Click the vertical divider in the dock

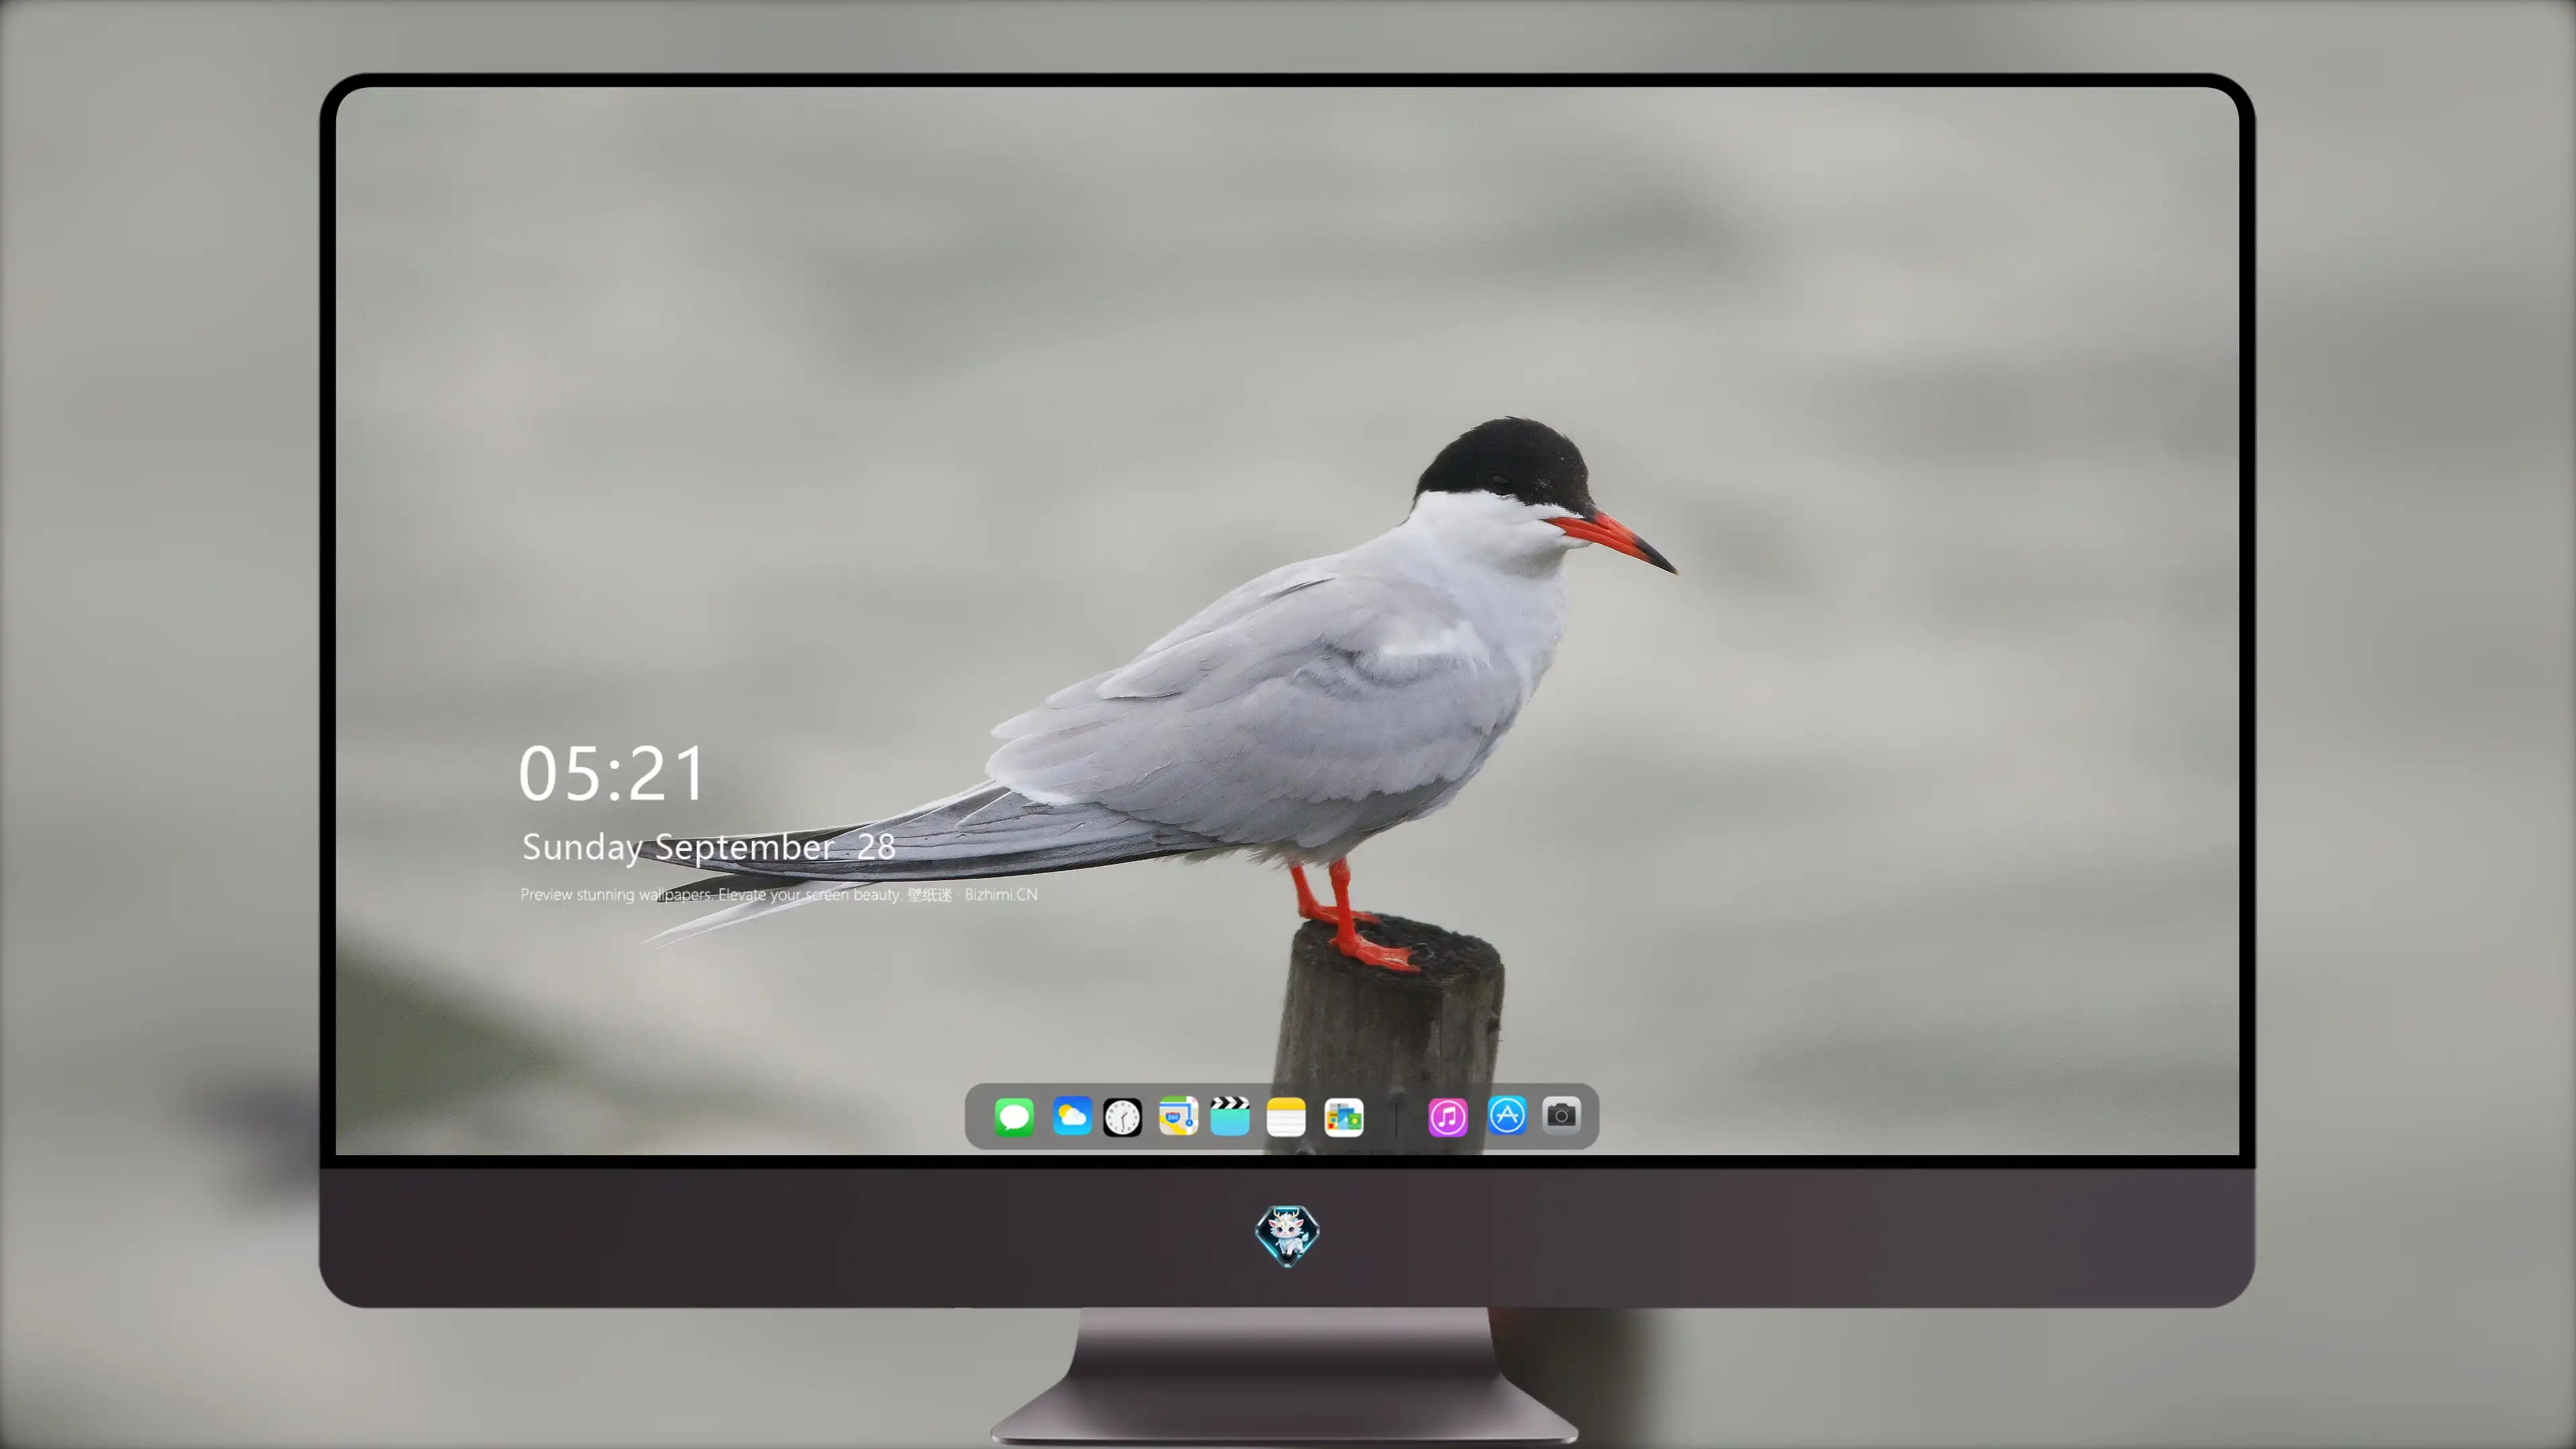click(1396, 1117)
